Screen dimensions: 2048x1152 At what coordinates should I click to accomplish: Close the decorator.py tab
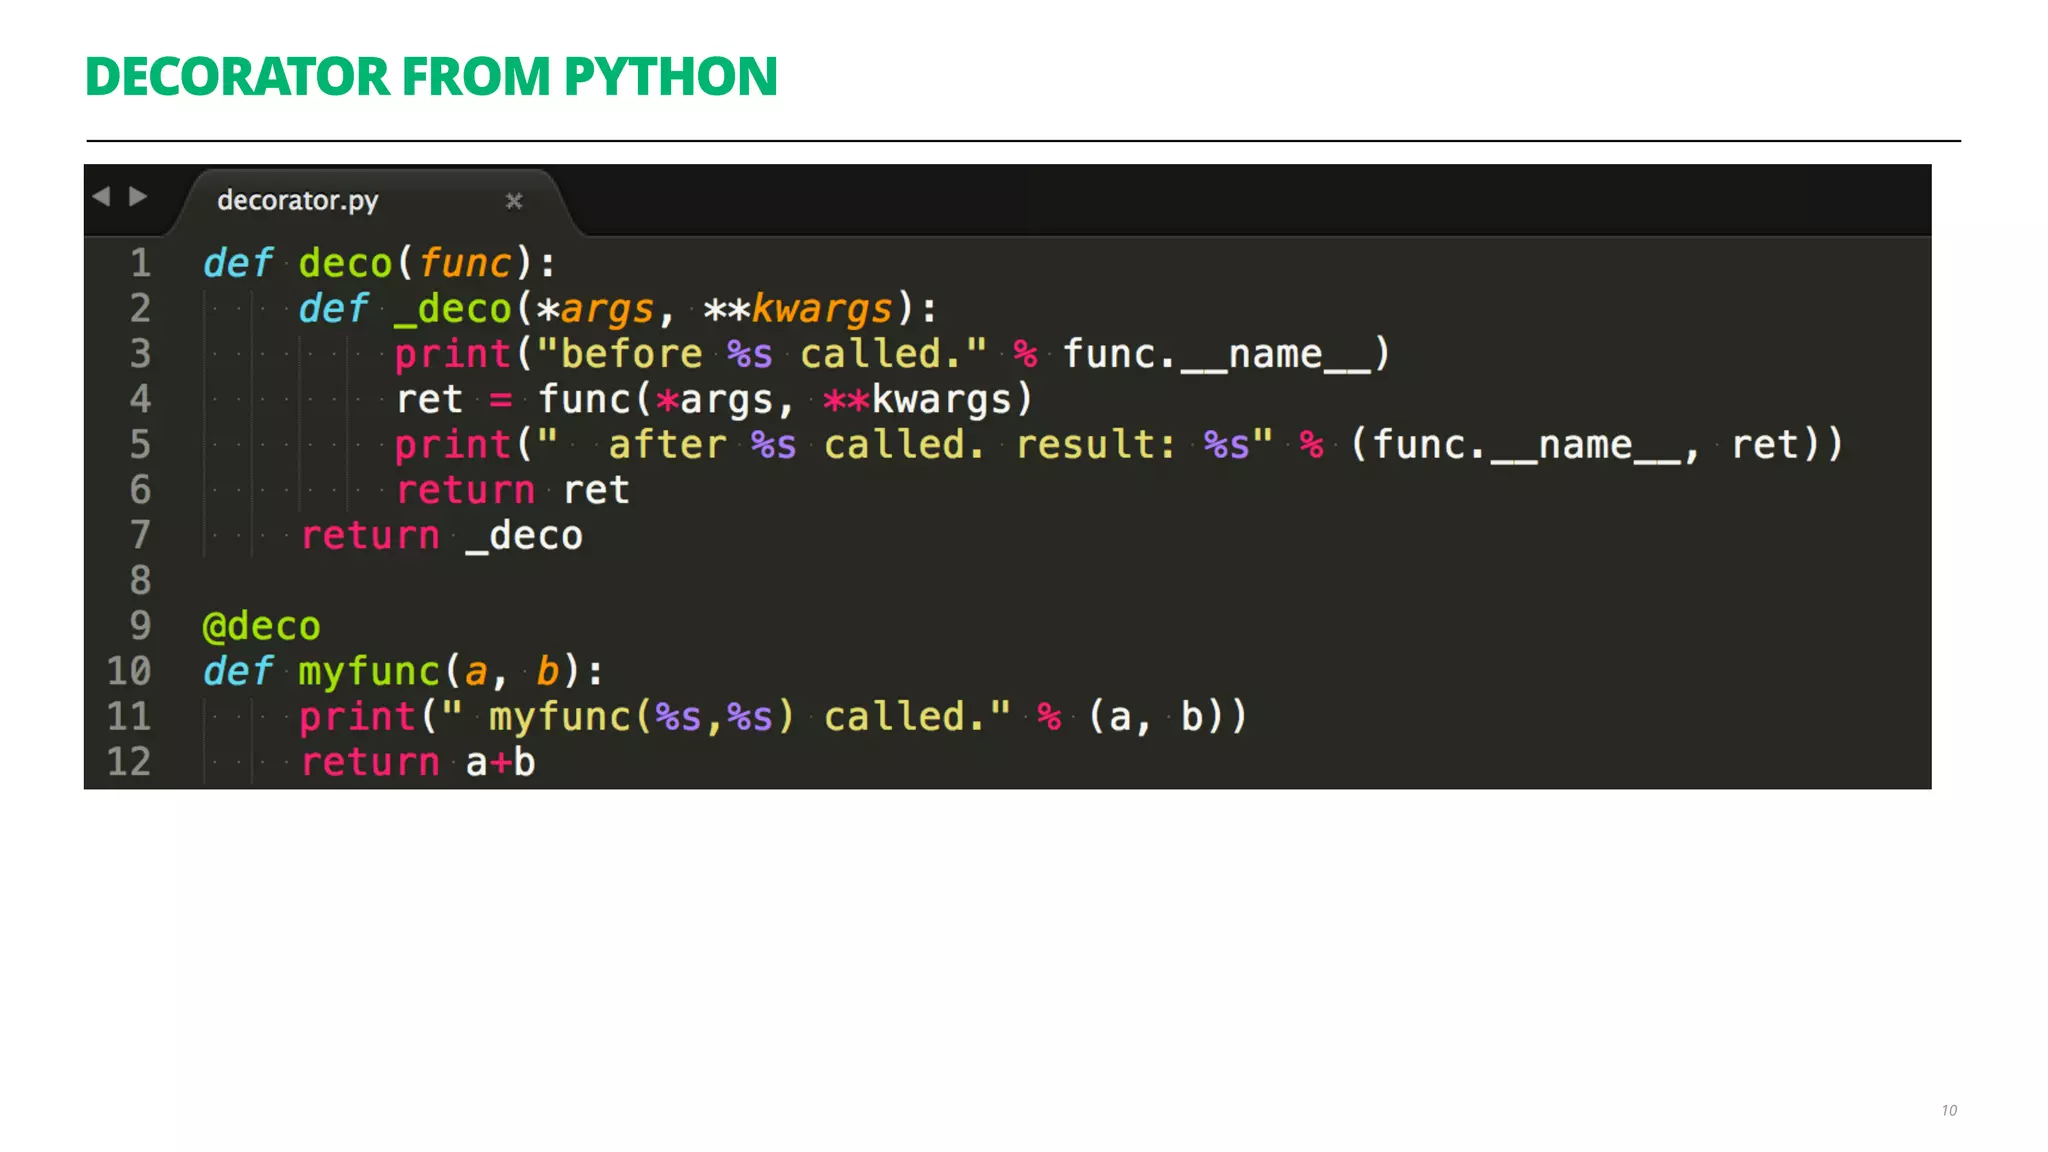click(x=514, y=201)
